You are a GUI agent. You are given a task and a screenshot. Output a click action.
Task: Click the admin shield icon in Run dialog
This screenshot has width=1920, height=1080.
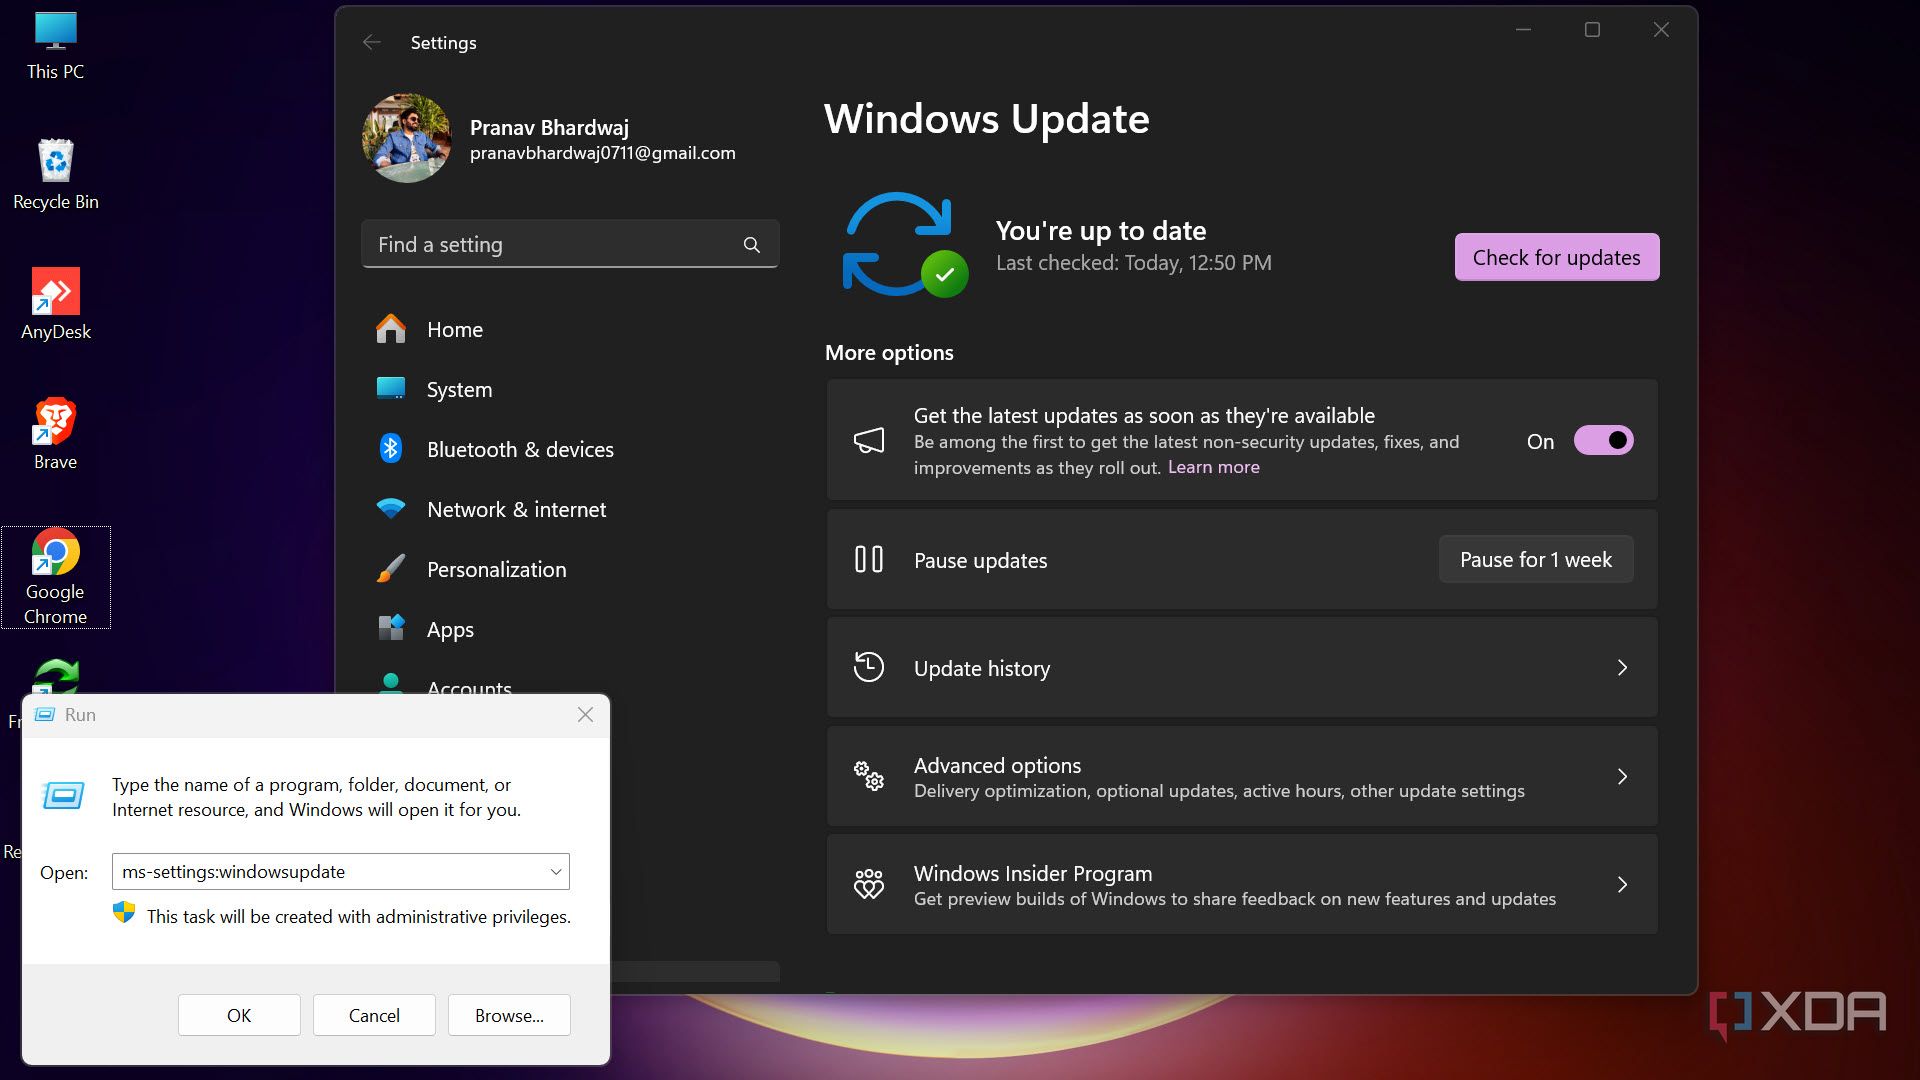pyautogui.click(x=124, y=912)
